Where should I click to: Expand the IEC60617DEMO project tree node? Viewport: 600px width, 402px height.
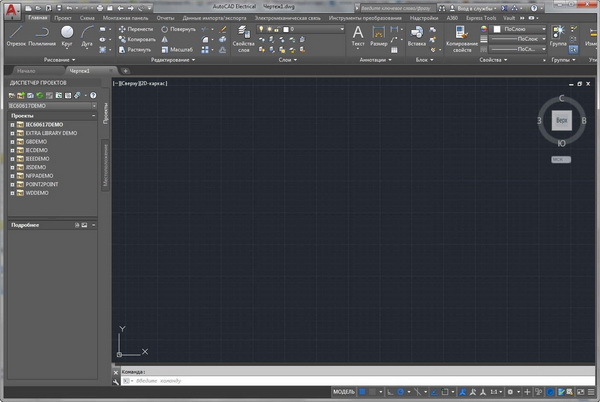[11, 123]
